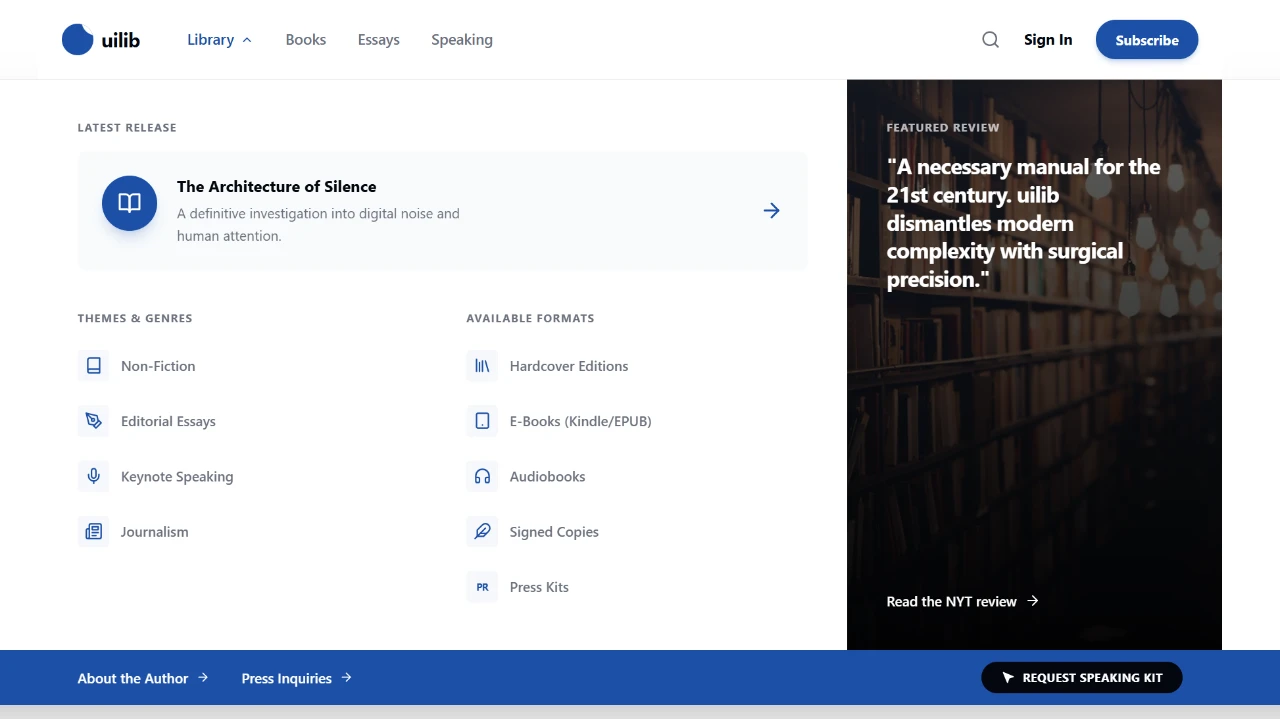1280x719 pixels.
Task: Click the Subscribe button
Action: coord(1146,40)
